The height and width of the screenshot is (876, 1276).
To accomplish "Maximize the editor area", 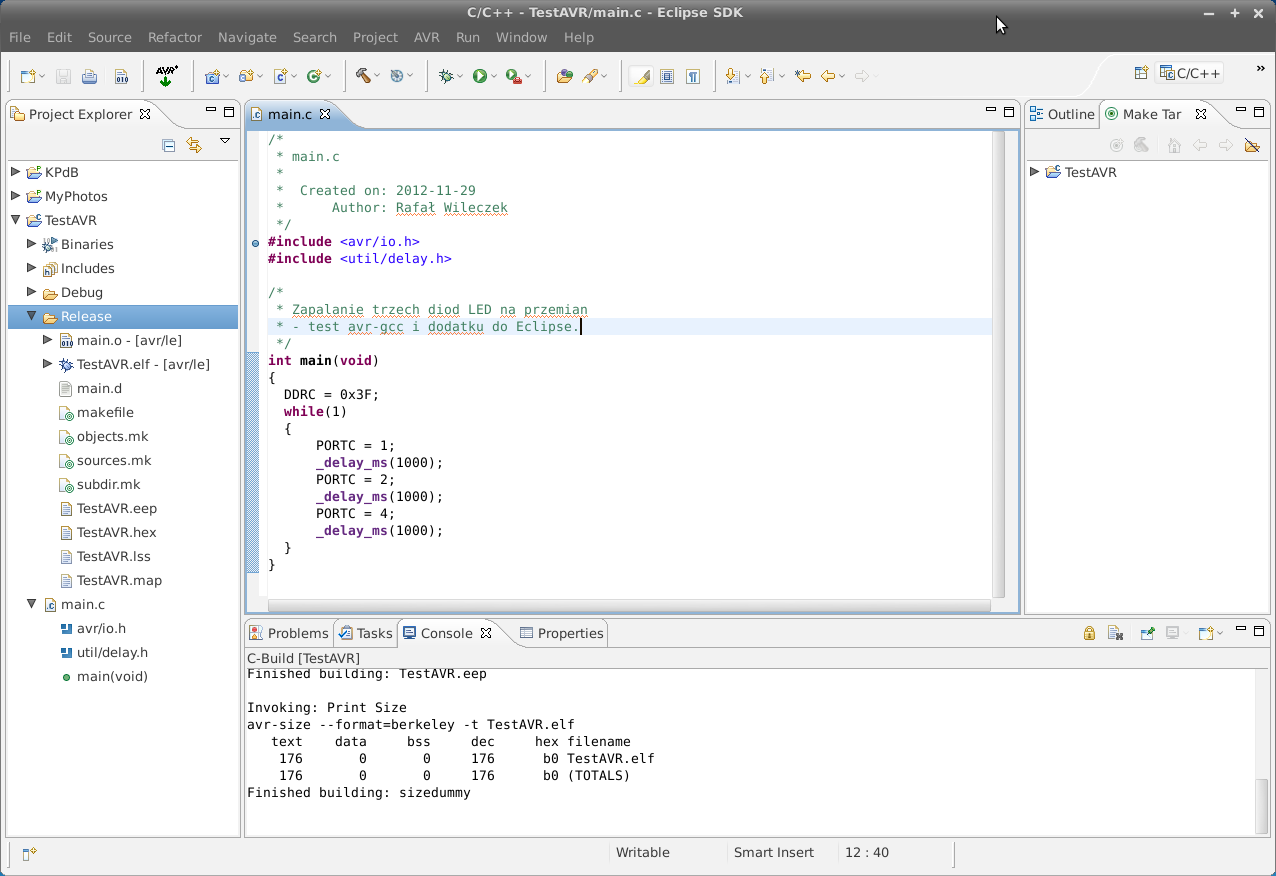I will point(1010,111).
